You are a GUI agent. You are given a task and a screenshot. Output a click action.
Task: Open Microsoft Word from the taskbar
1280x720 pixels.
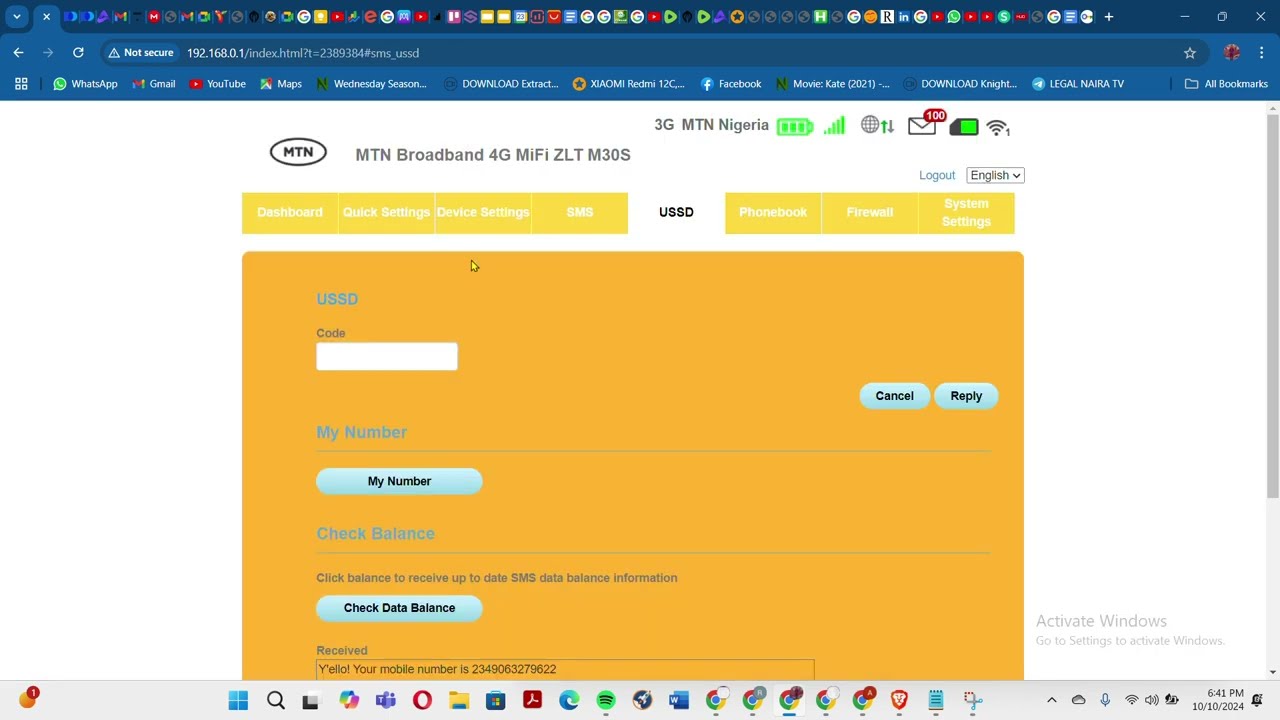(x=679, y=701)
